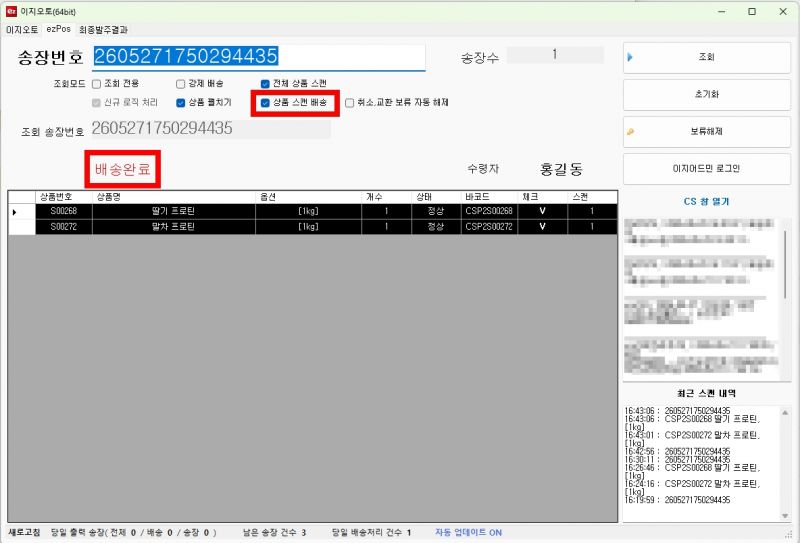Select the ezPos tab
The image size is (800, 543).
59,29
